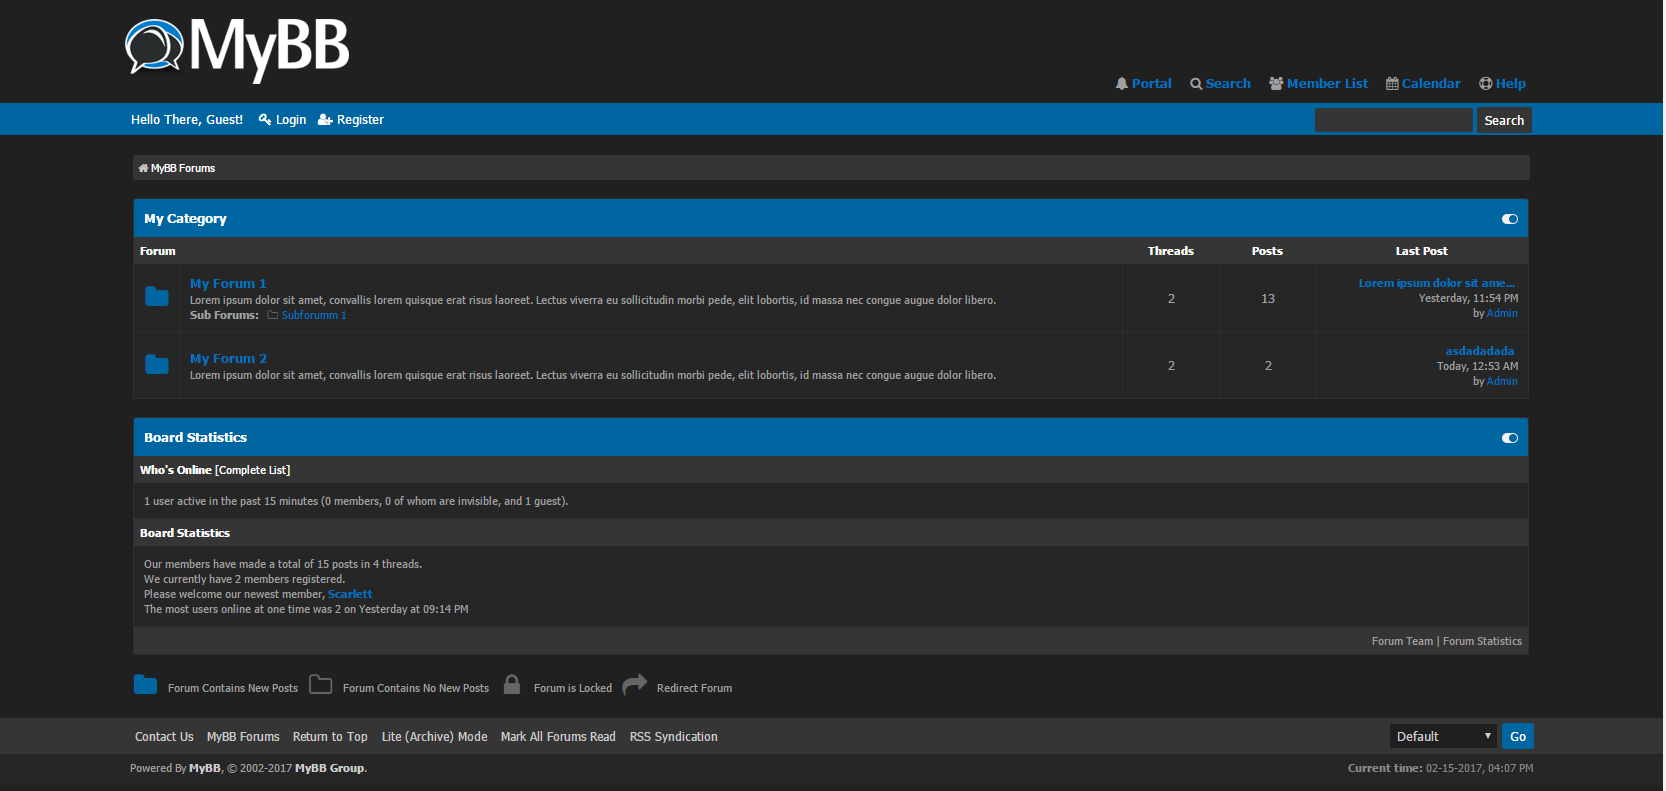Open newest member Scarlett's profile

pyautogui.click(x=350, y=595)
